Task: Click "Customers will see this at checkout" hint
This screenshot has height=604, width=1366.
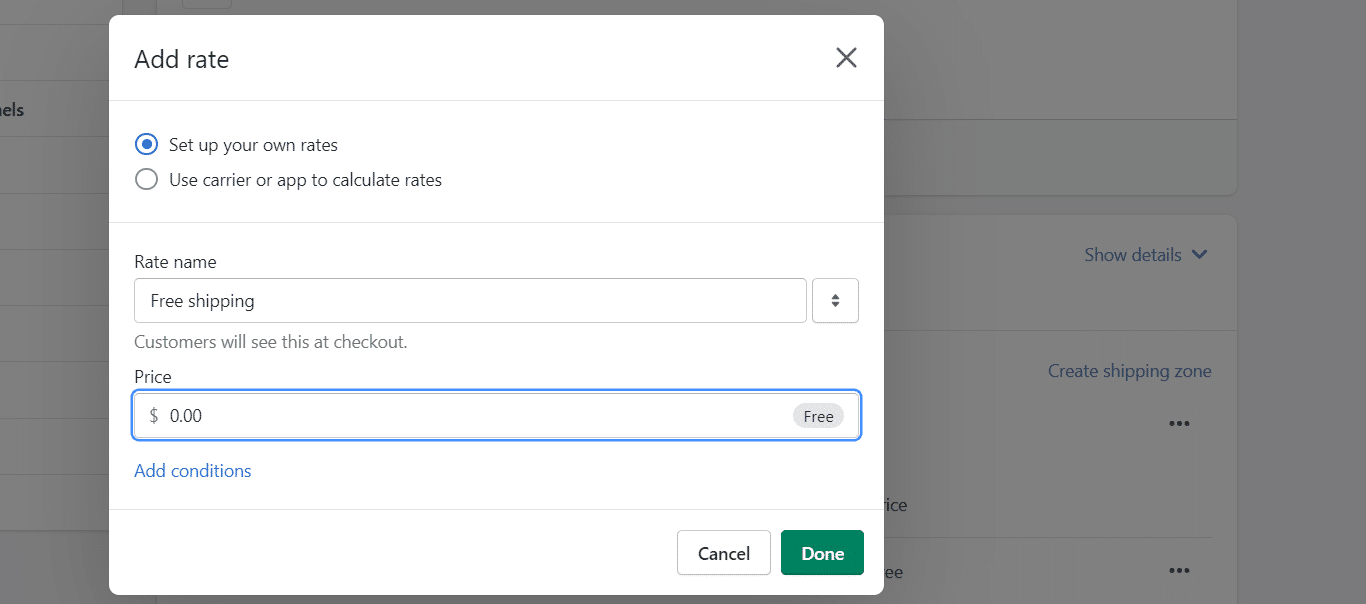Action: click(271, 342)
